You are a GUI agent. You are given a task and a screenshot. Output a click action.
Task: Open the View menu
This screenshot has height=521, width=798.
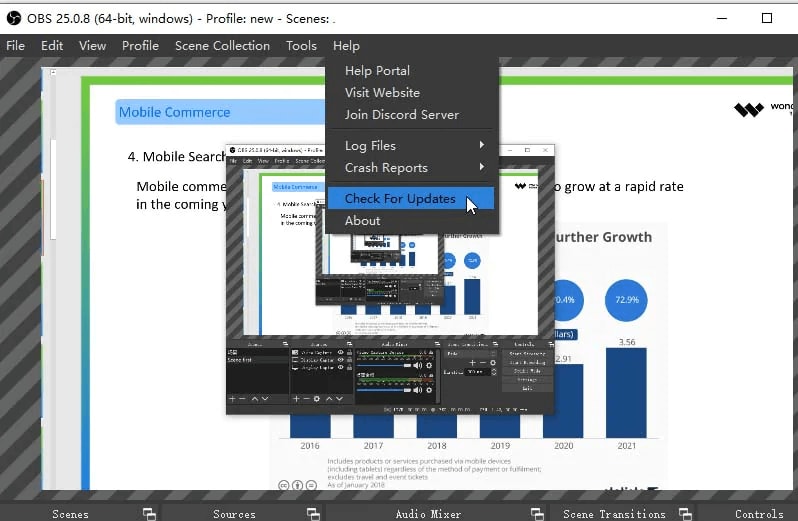click(92, 46)
